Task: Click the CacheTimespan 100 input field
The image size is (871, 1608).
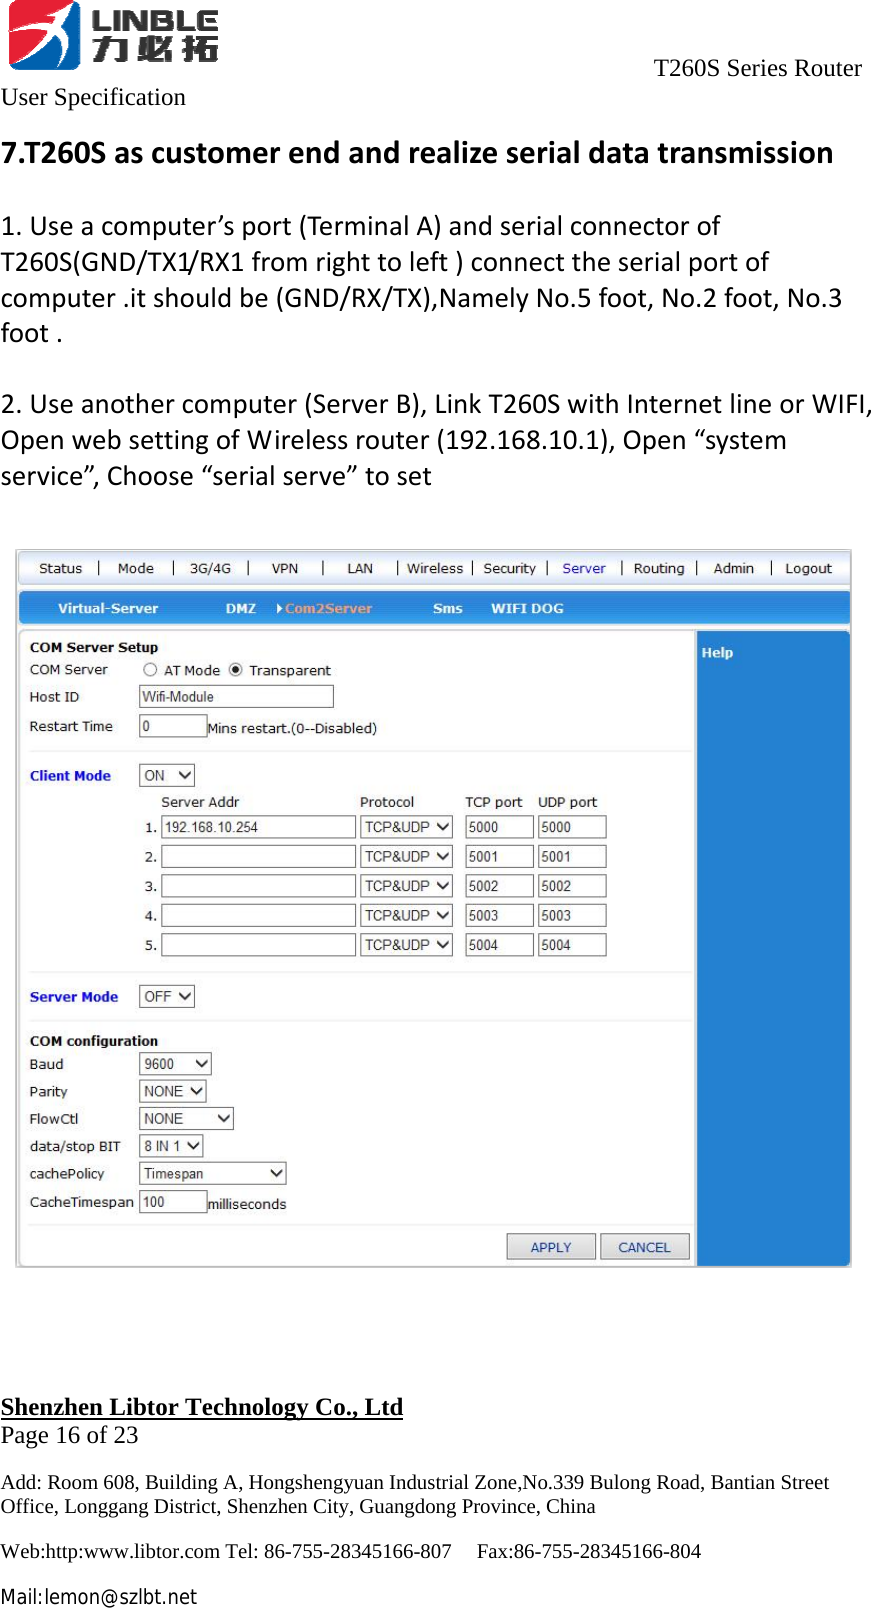Action: [173, 1201]
